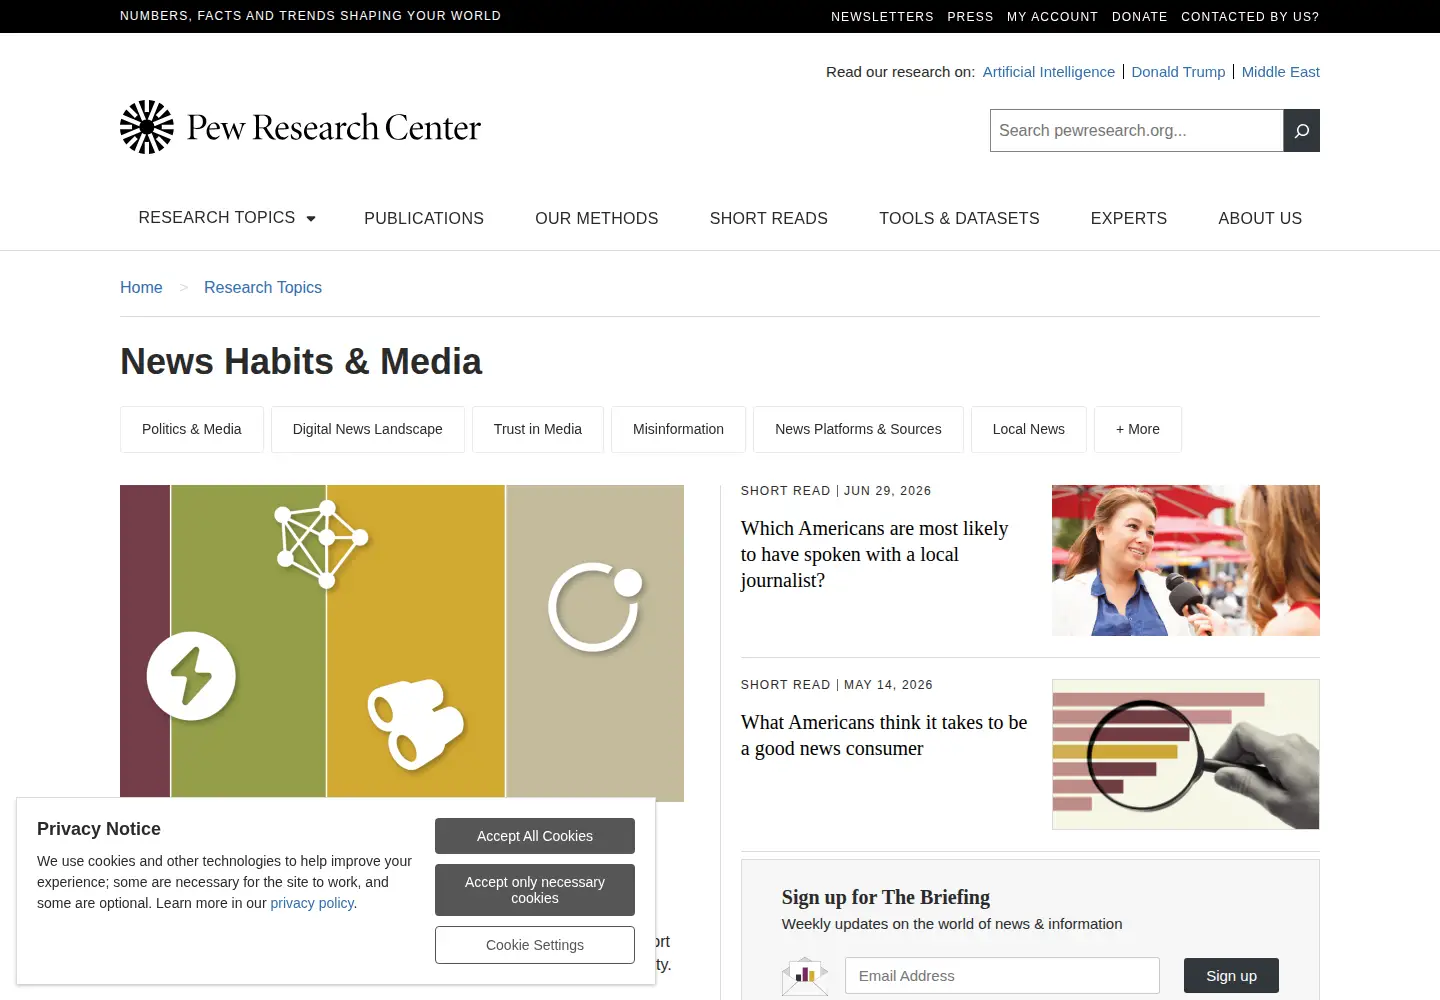Open the Publications menu
The height and width of the screenshot is (1000, 1440).
[424, 218]
